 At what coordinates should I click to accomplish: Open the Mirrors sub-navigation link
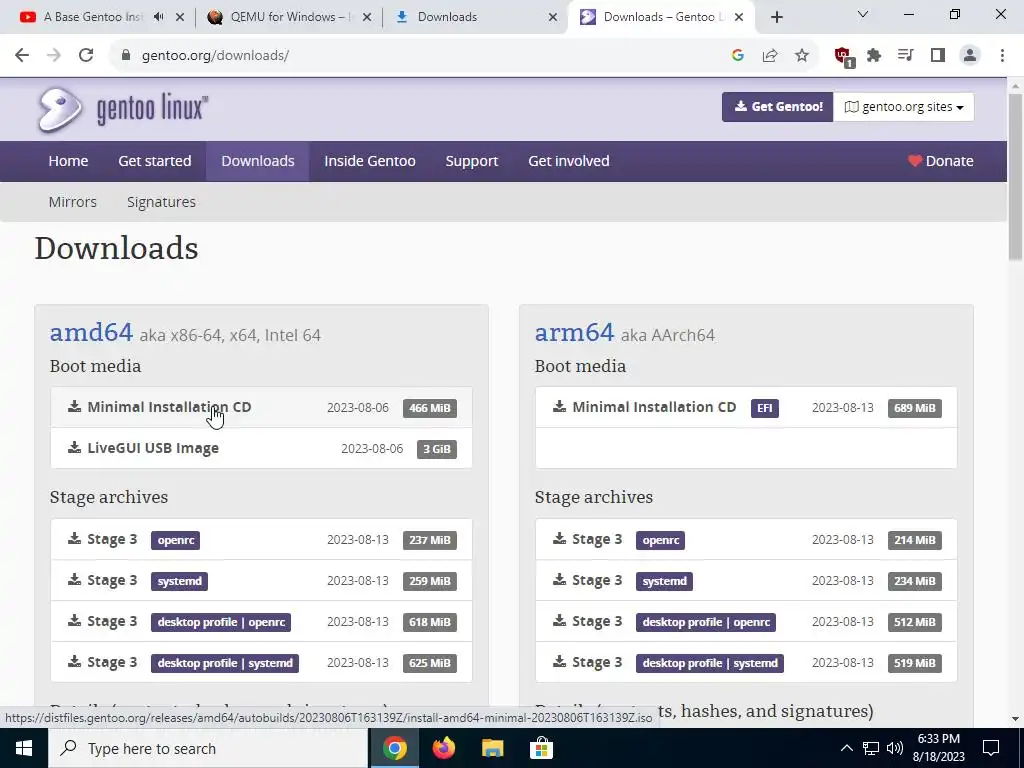point(72,202)
